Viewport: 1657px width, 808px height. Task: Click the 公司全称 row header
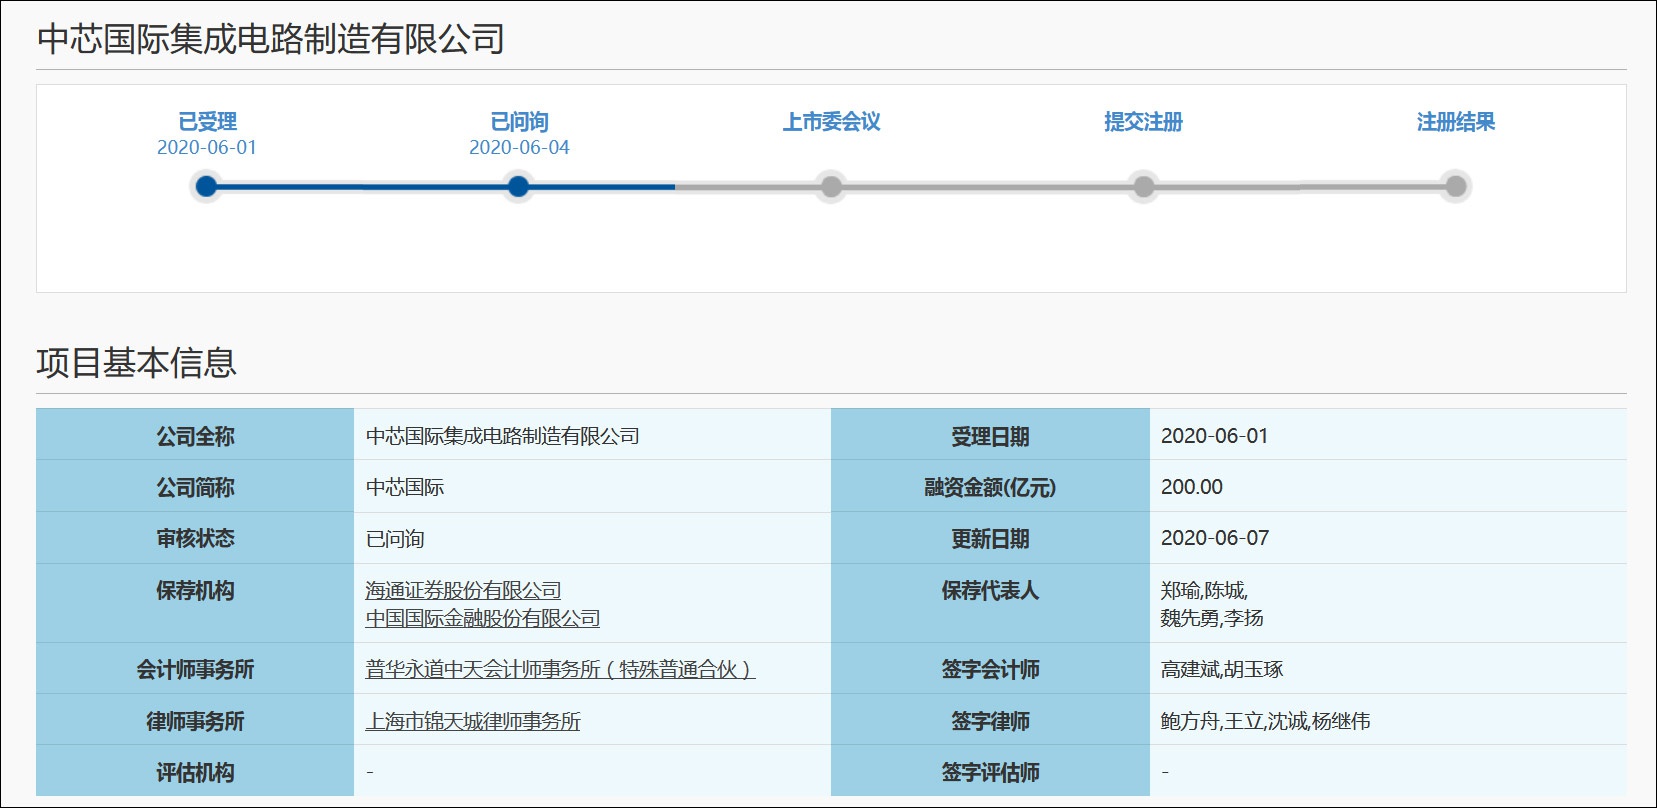[x=195, y=435]
